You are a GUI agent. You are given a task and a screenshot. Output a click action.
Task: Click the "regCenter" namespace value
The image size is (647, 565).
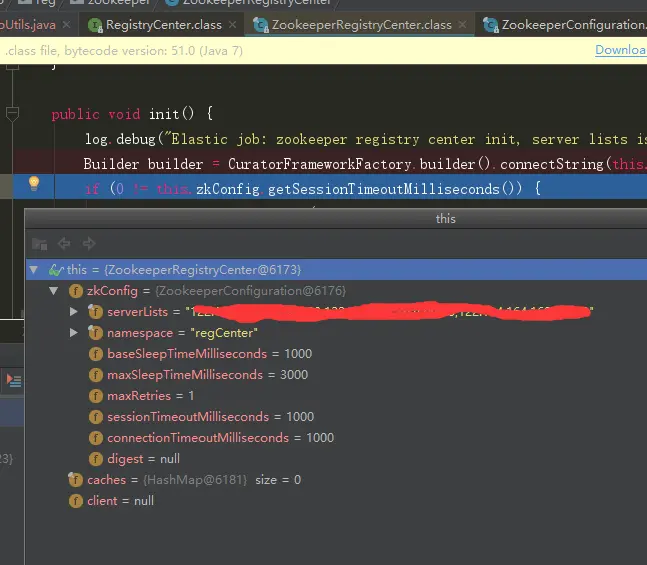[224, 333]
